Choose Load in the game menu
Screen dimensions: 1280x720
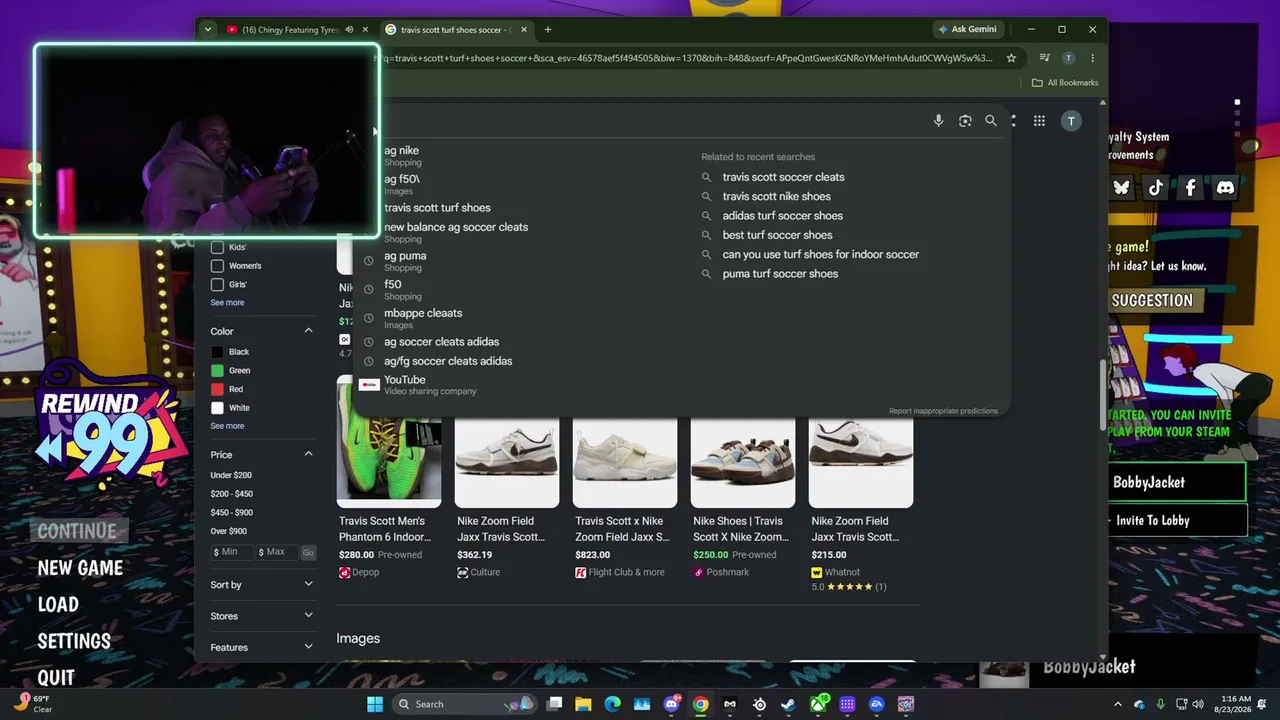(x=58, y=605)
